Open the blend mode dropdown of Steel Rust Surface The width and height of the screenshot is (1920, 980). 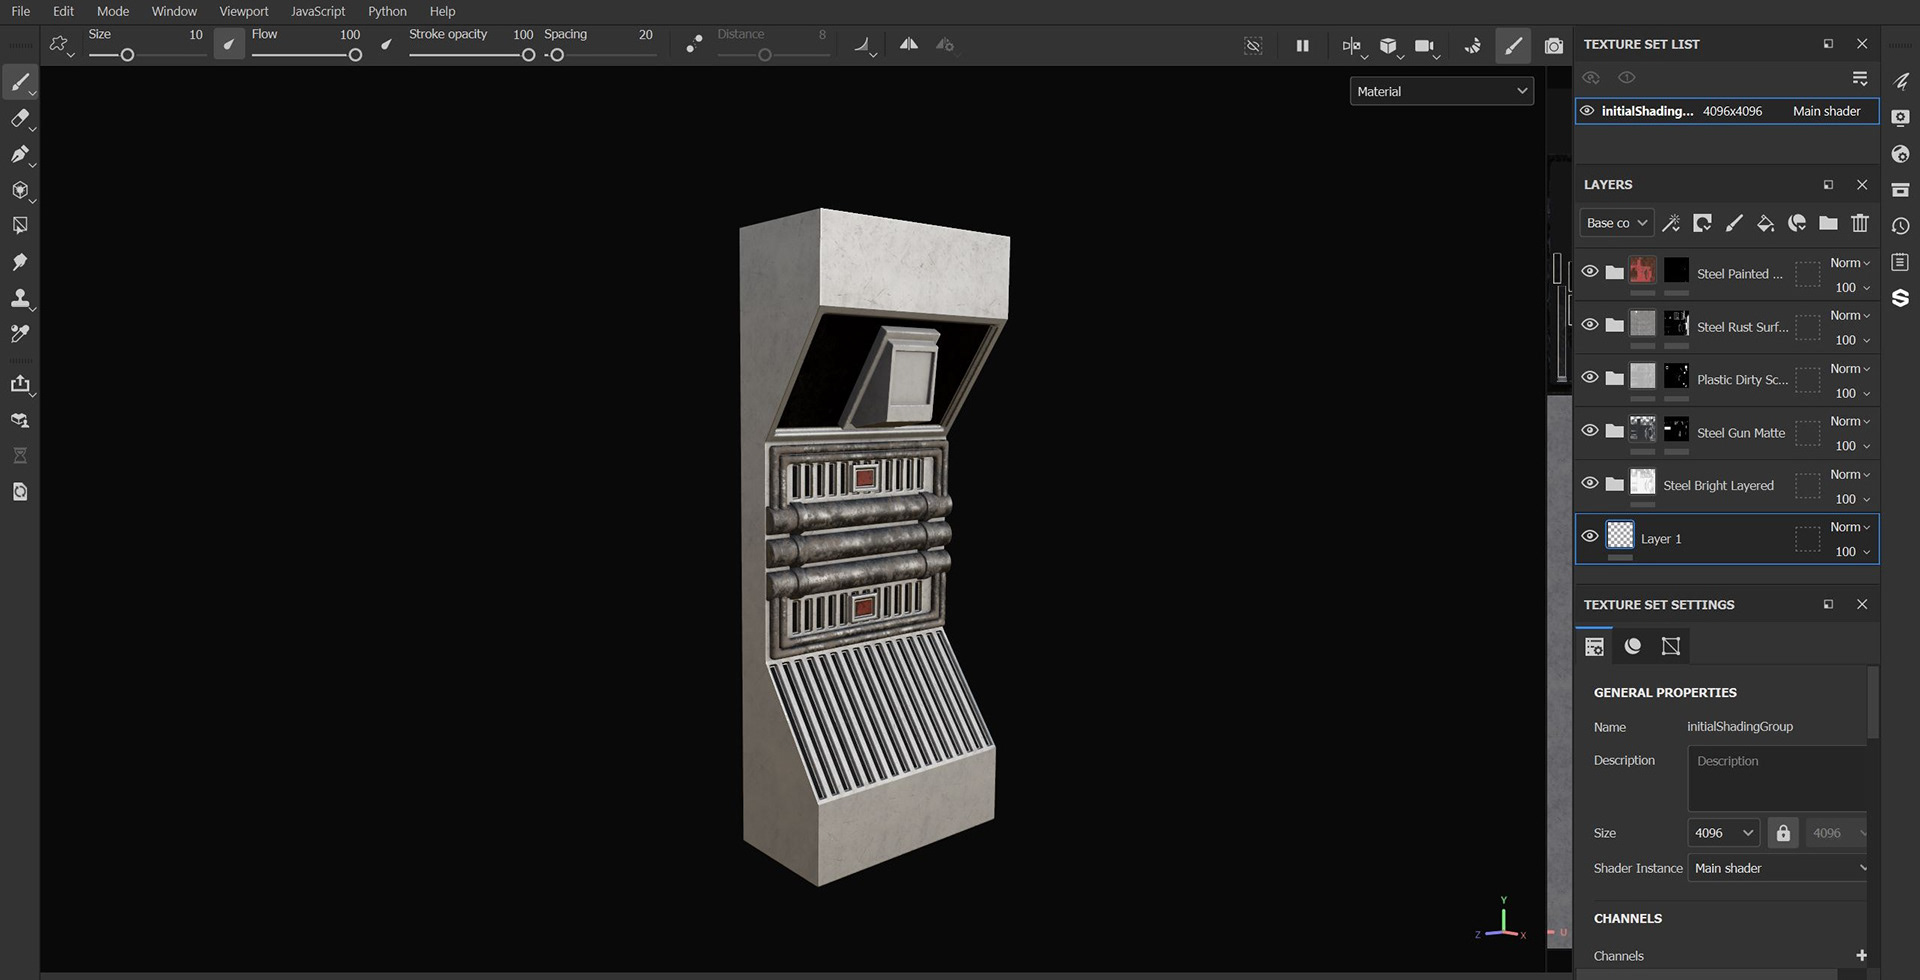(x=1848, y=315)
